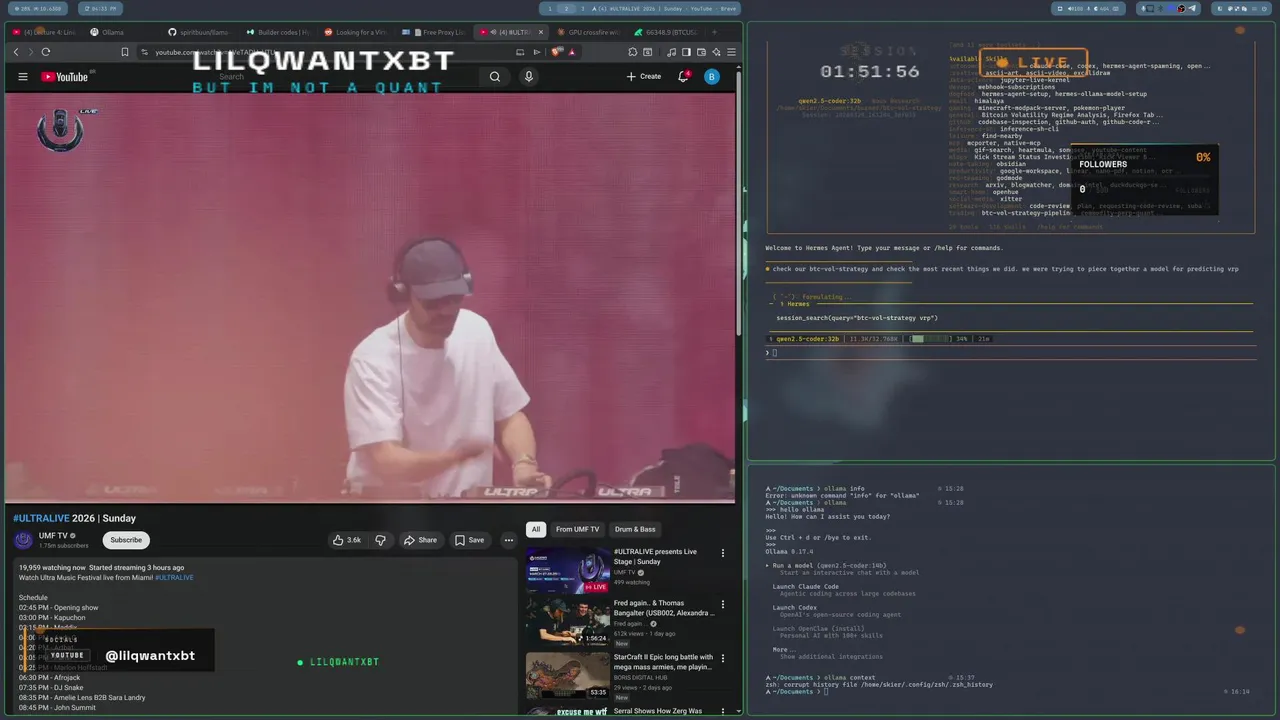1280x720 pixels.
Task: Open Brave Leo AI sparkle icon
Action: 716,52
